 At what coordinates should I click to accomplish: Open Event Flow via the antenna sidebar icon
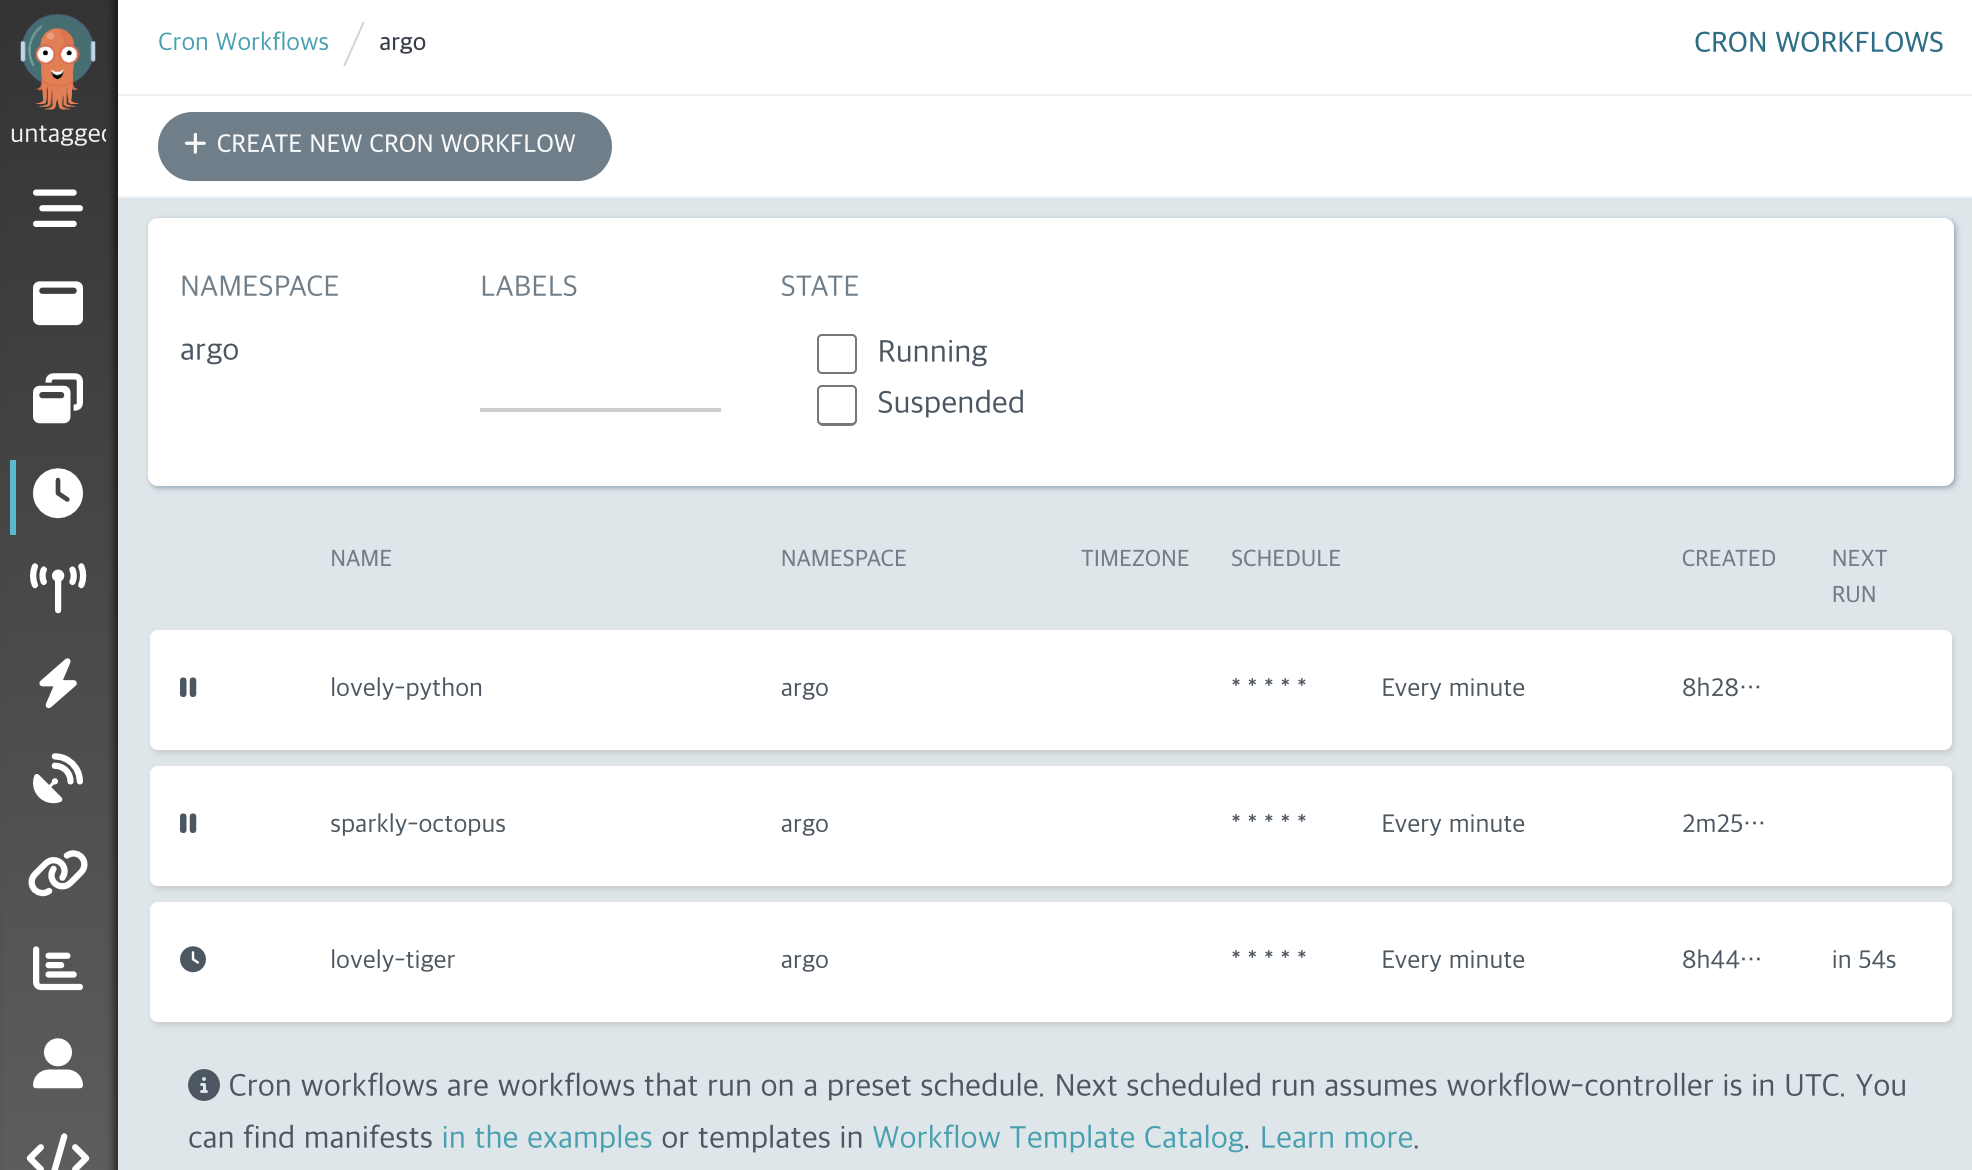57,585
